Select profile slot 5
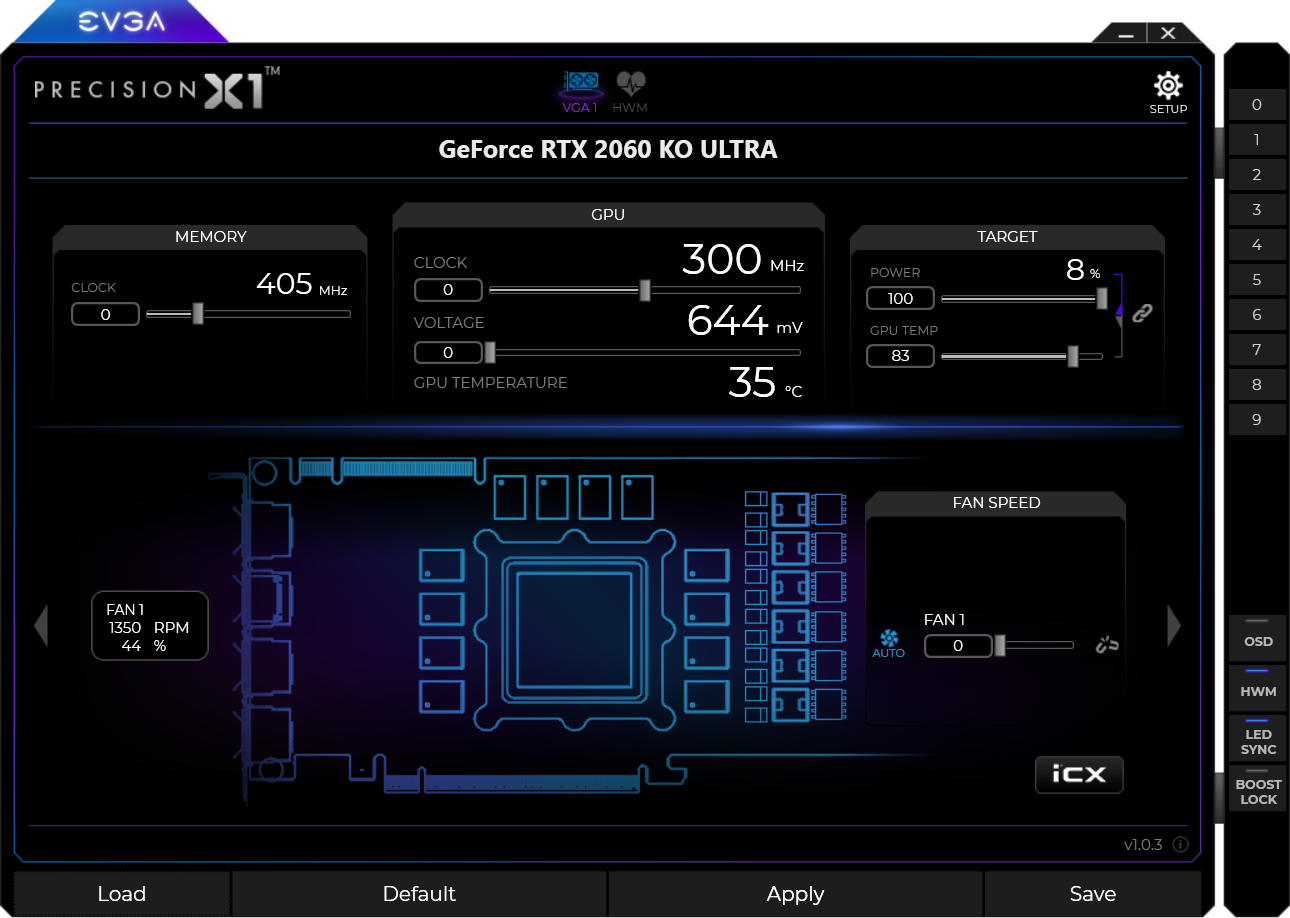This screenshot has width=1290, height=918. click(1257, 280)
